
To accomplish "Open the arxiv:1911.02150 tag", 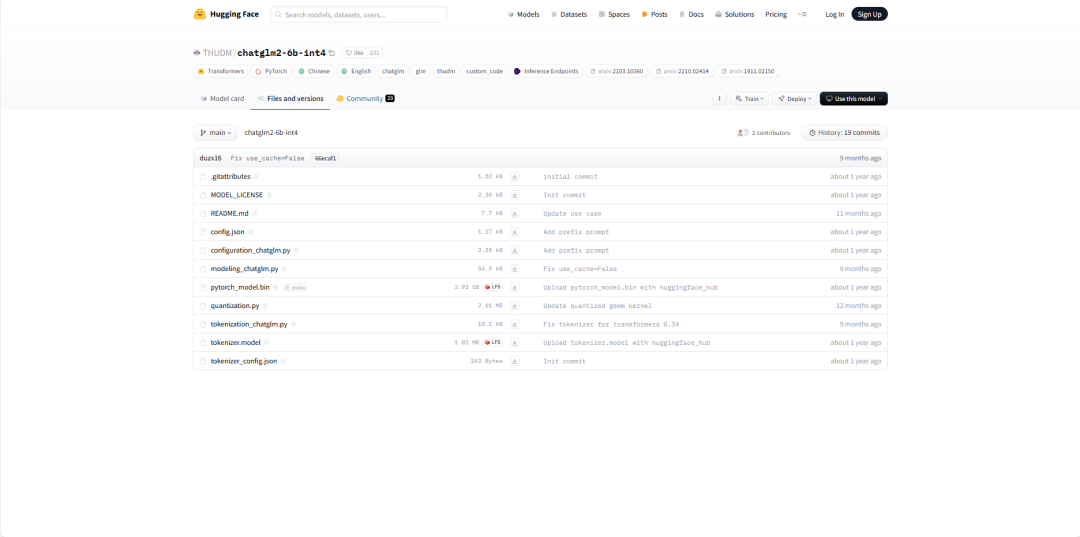I will tap(748, 71).
